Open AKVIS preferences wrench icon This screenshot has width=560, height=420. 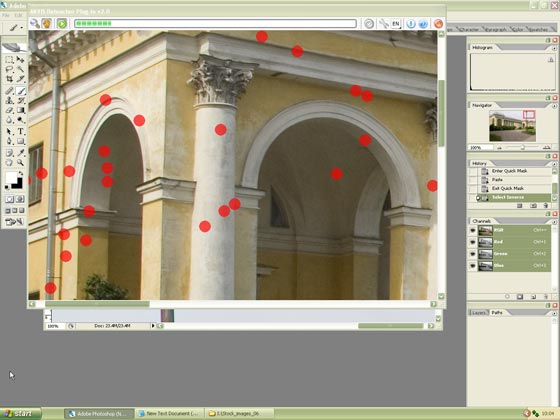[383, 24]
